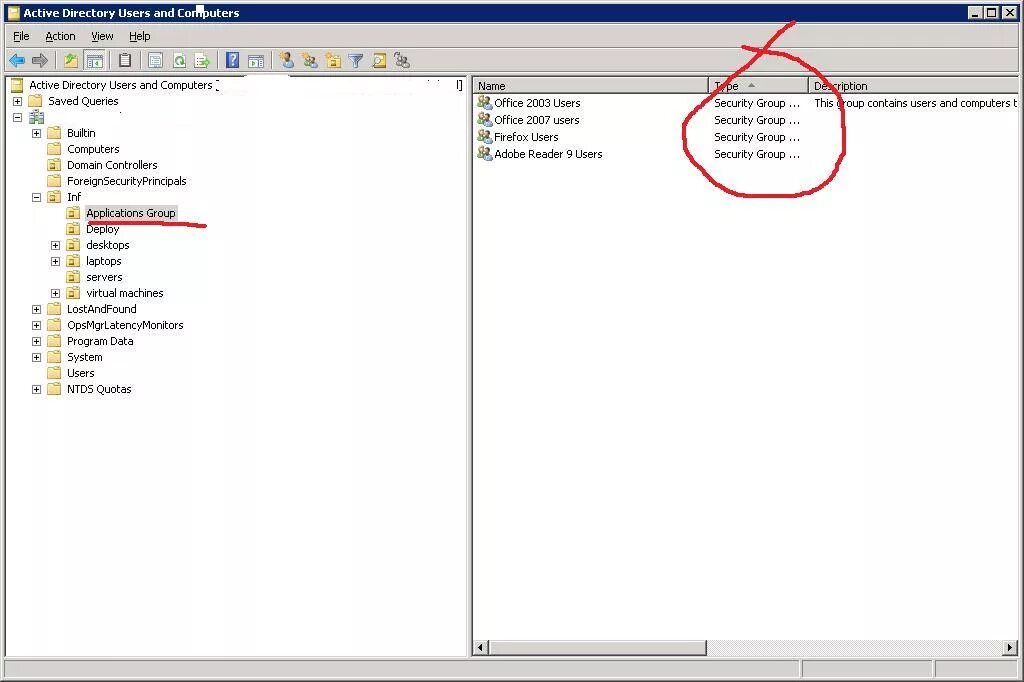The height and width of the screenshot is (682, 1024).
Task: Click description text of Office 2003 Users
Action: (x=916, y=103)
